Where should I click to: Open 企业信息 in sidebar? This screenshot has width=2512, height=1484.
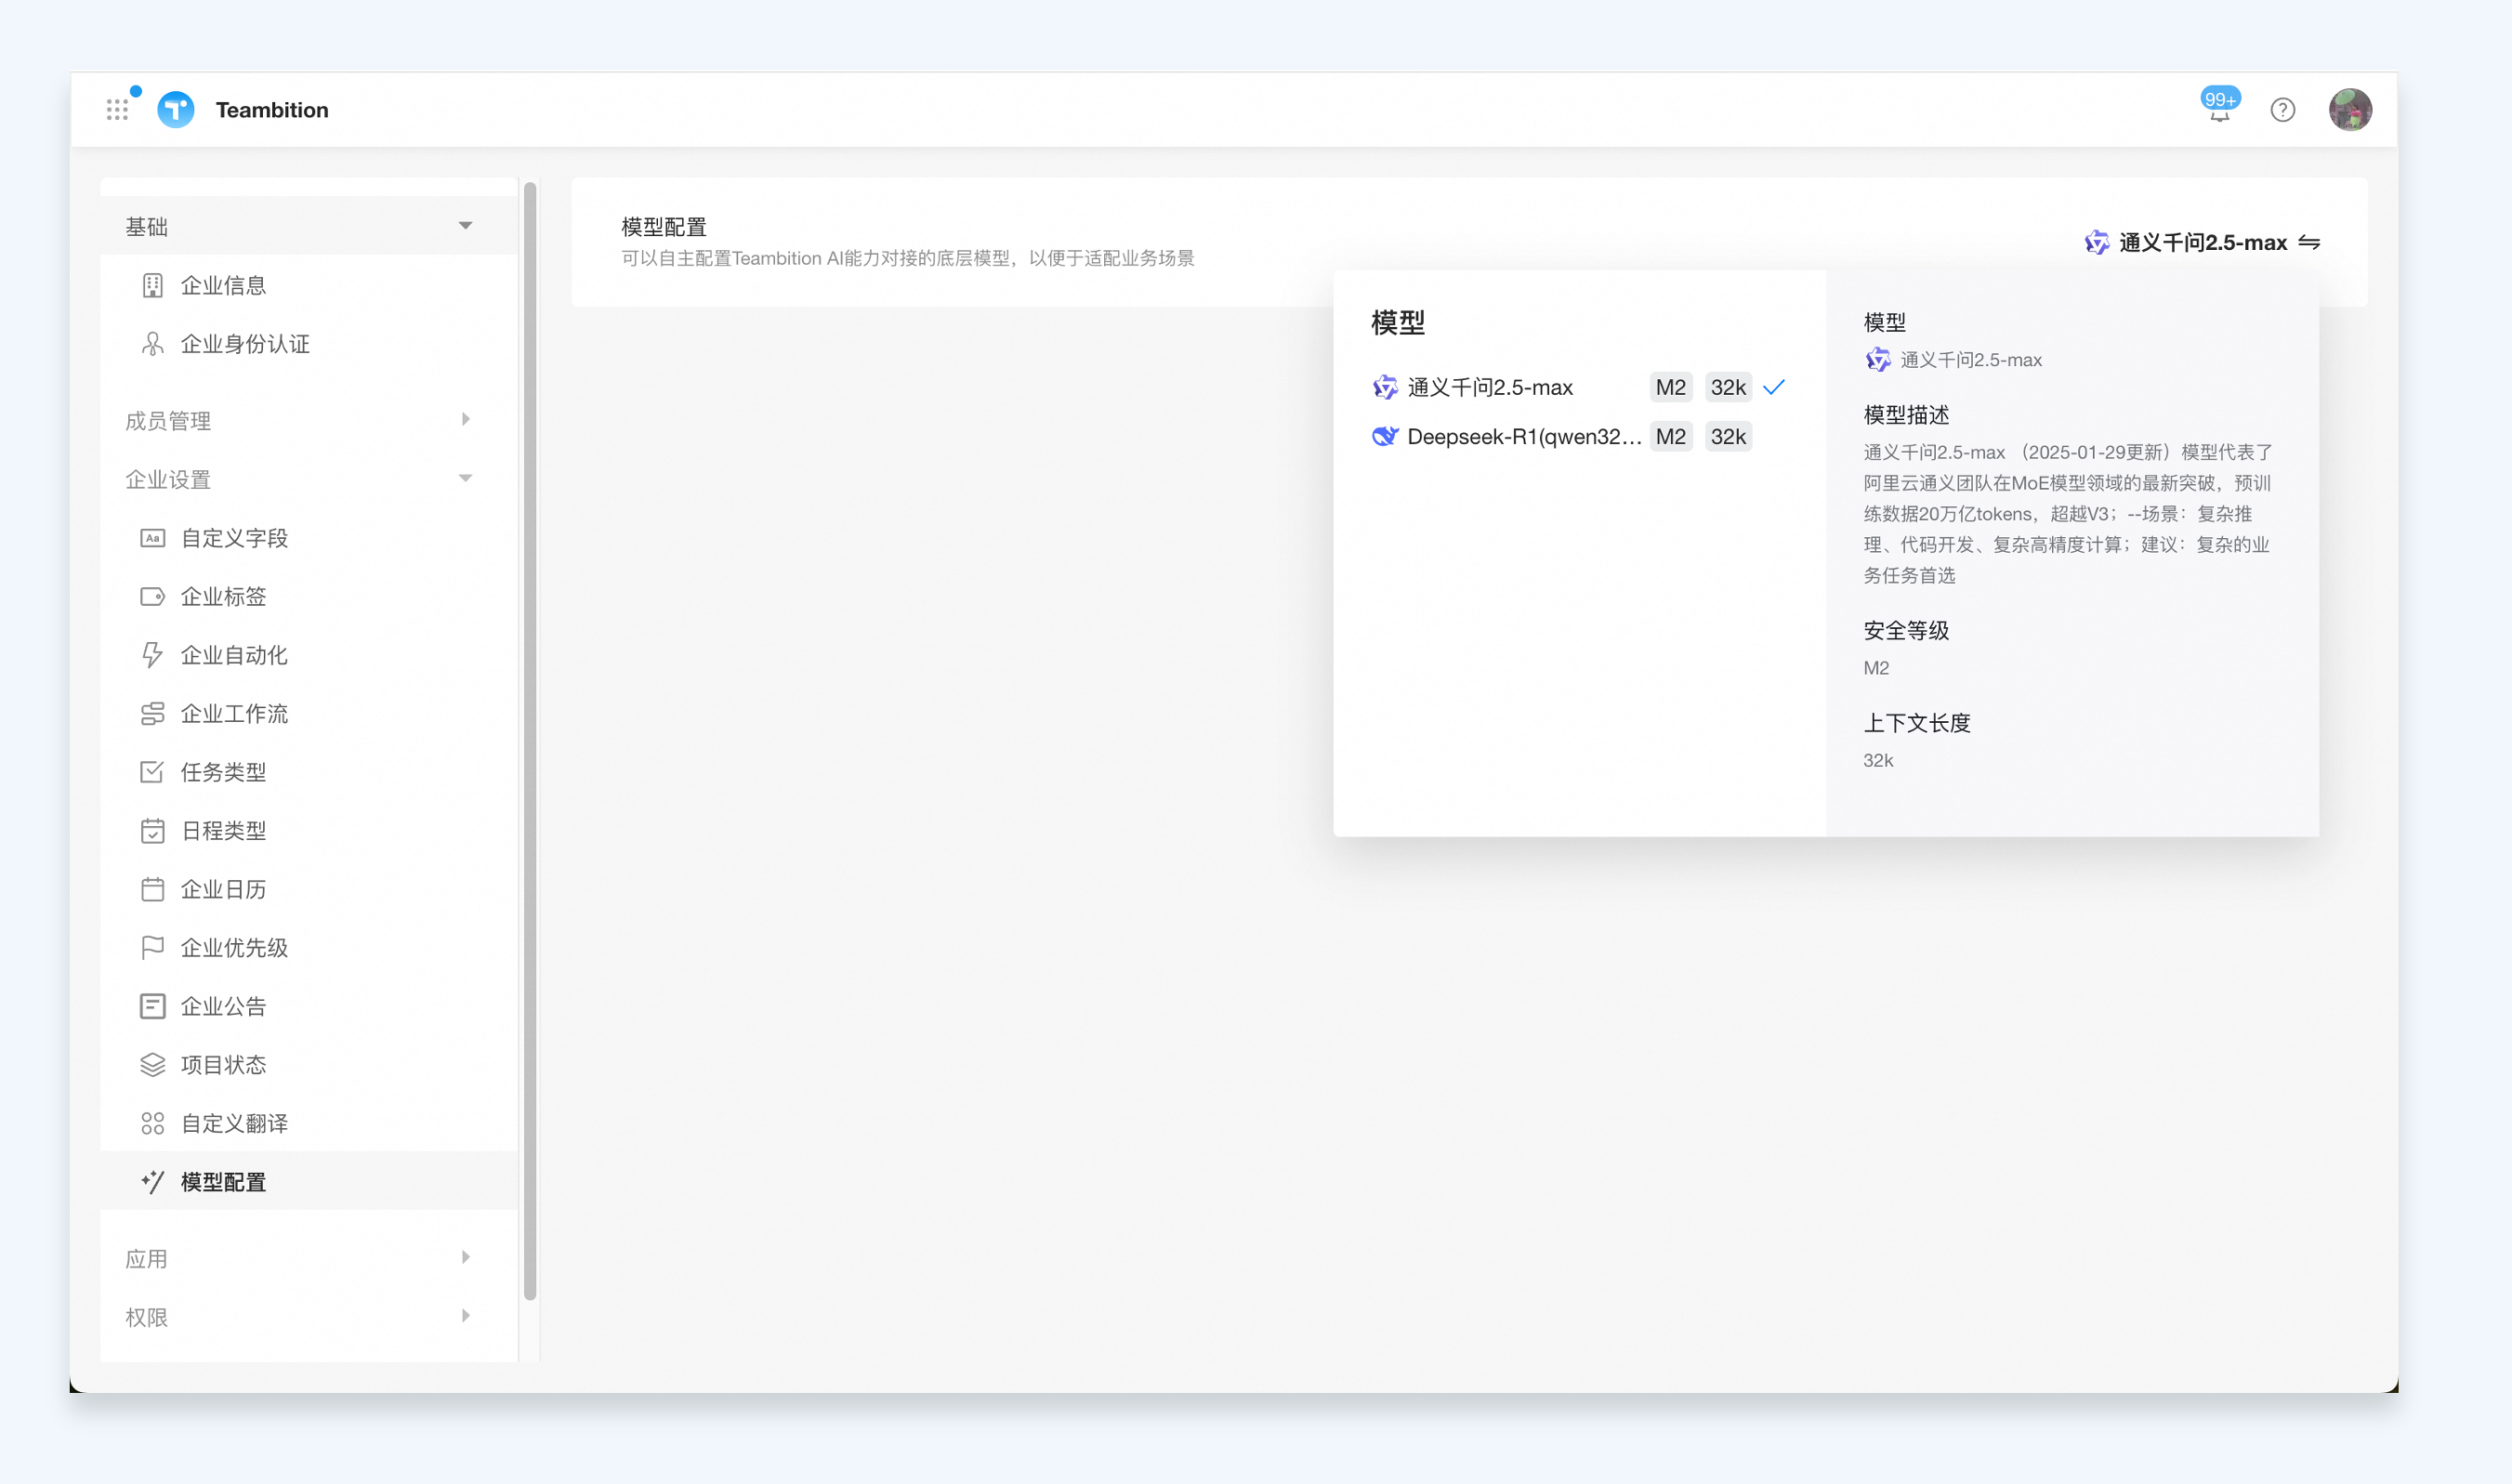pyautogui.click(x=309, y=286)
